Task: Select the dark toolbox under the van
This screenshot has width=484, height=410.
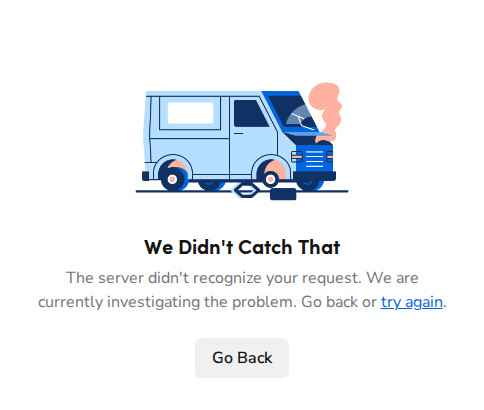Action: click(283, 194)
